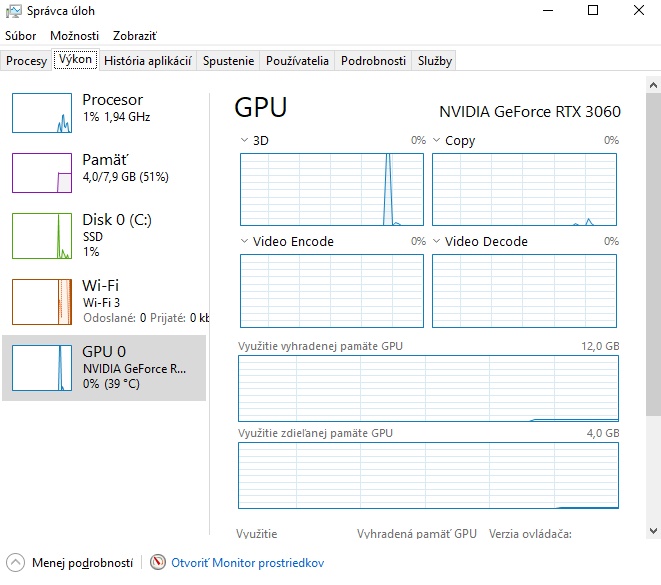Screen dimensions: 661x585
Task: Open the Copy engine dropdown
Action: pyautogui.click(x=437, y=141)
